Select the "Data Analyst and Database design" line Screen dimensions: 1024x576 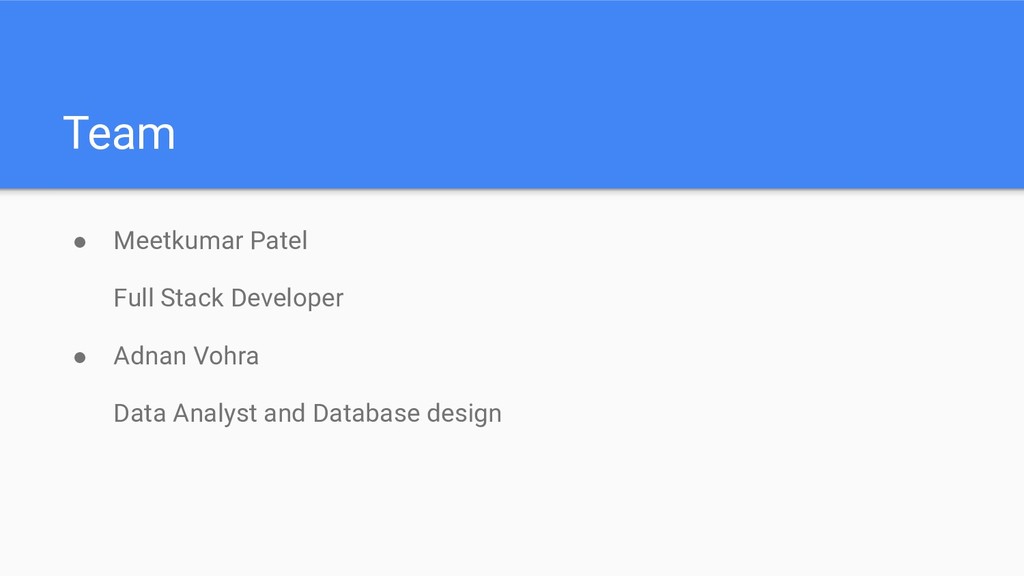308,414
